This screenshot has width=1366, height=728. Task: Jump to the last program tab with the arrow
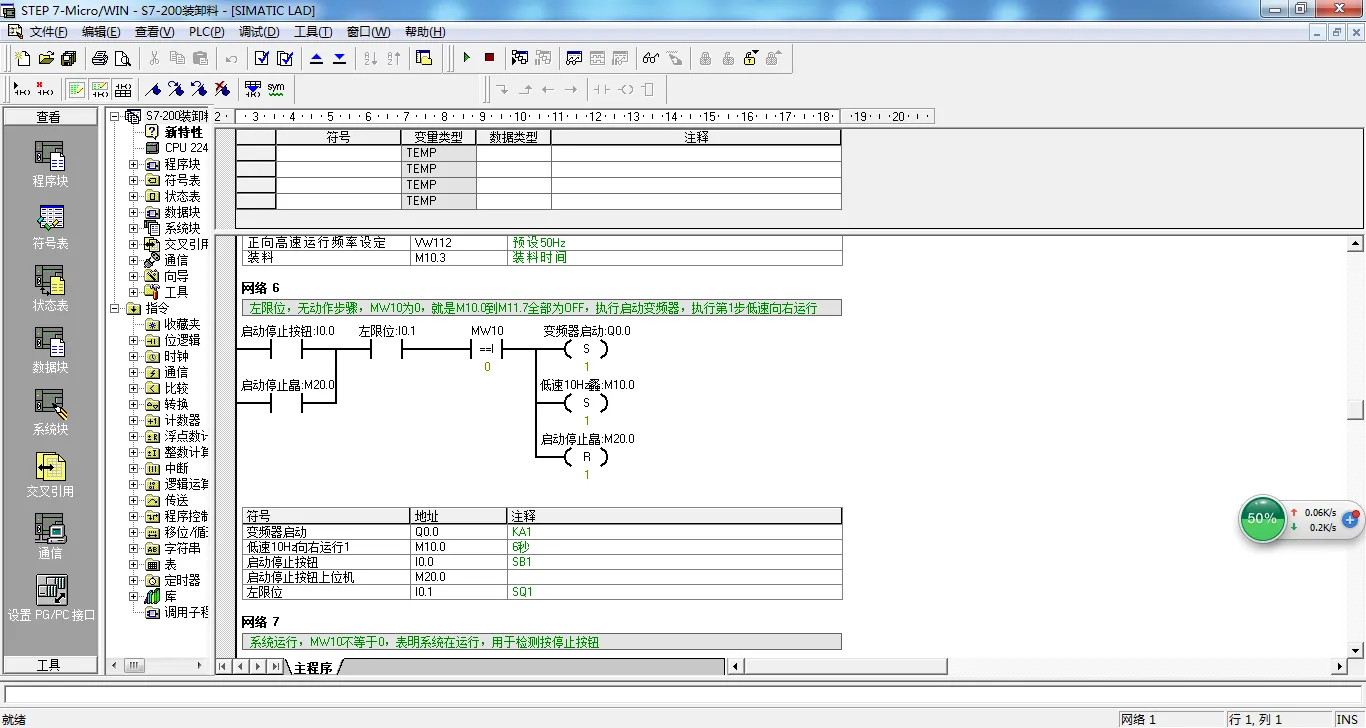(x=275, y=666)
